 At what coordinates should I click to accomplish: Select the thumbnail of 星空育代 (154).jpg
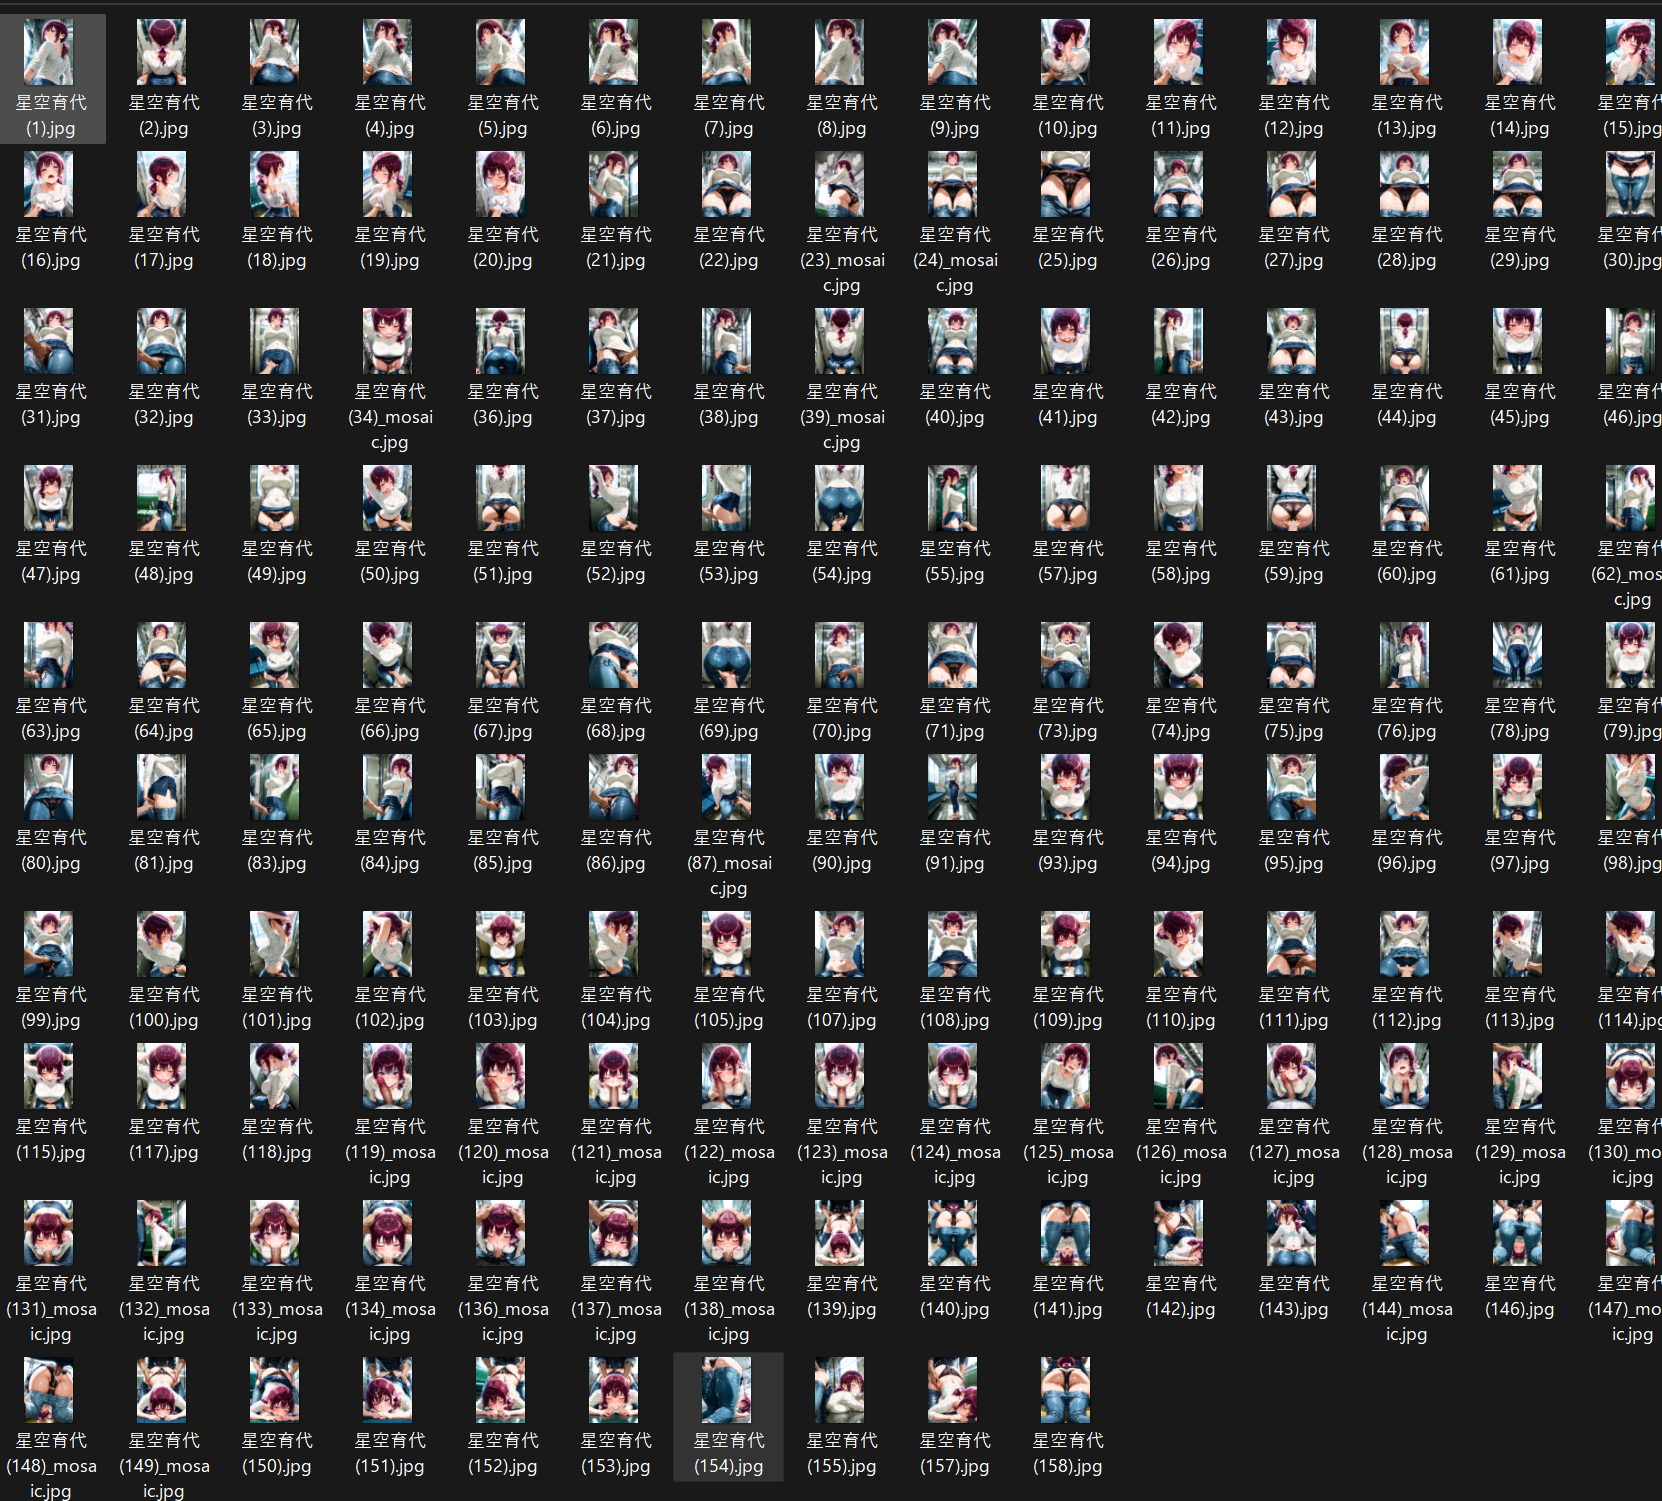click(727, 1390)
